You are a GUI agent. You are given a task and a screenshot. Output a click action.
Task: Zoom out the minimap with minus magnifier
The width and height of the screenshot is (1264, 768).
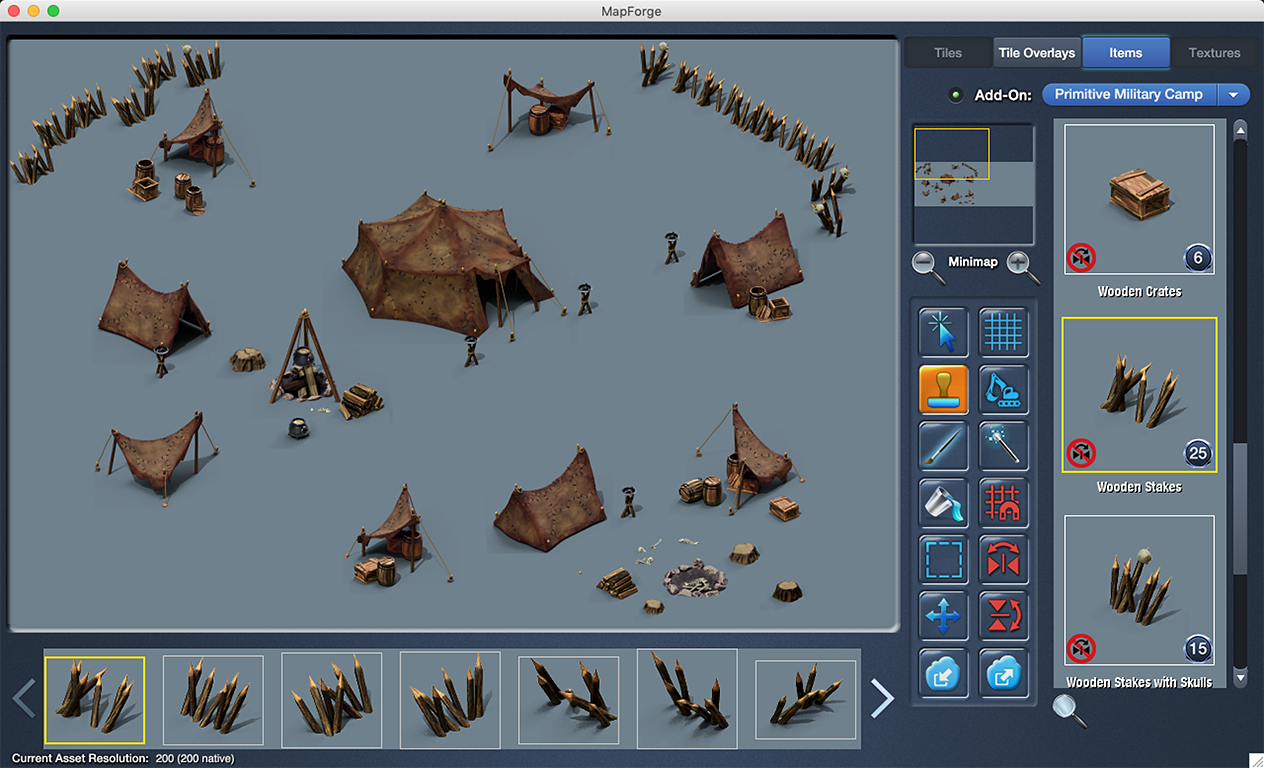tap(927, 265)
